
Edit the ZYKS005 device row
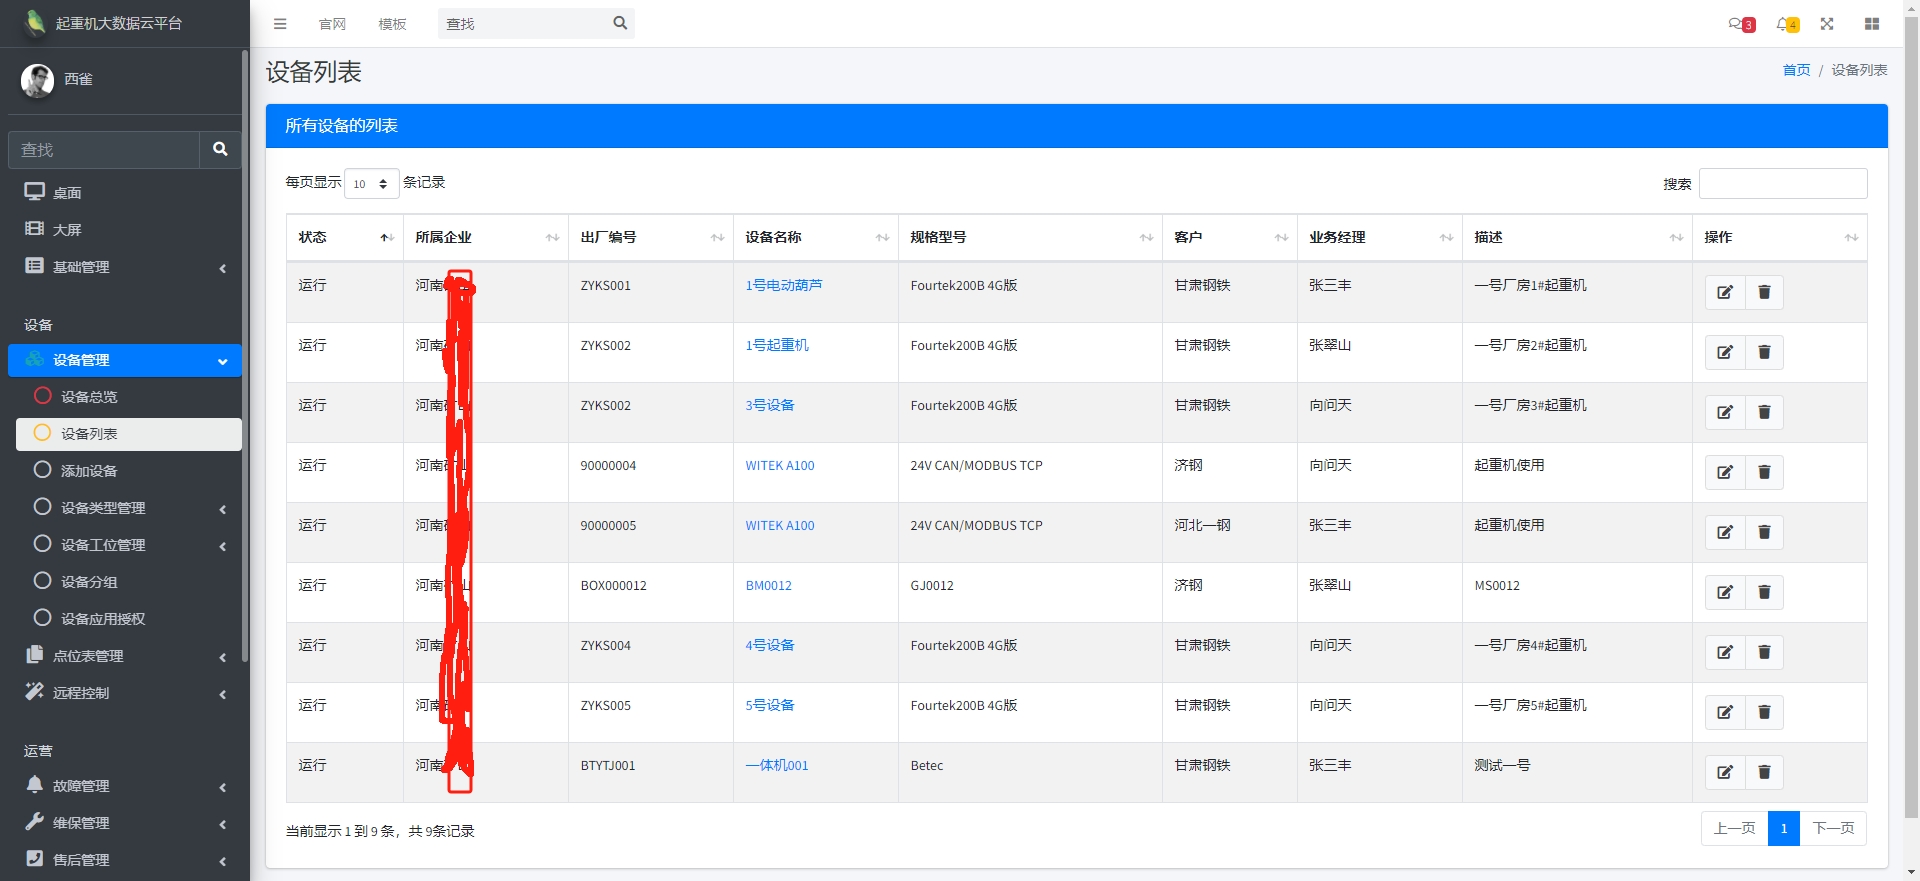click(1725, 712)
